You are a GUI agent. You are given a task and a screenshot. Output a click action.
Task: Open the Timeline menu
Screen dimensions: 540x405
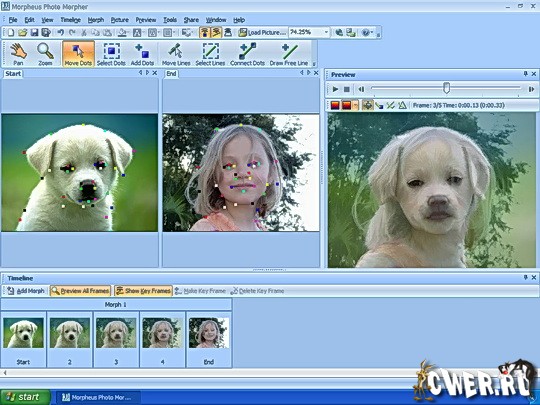[x=71, y=20]
